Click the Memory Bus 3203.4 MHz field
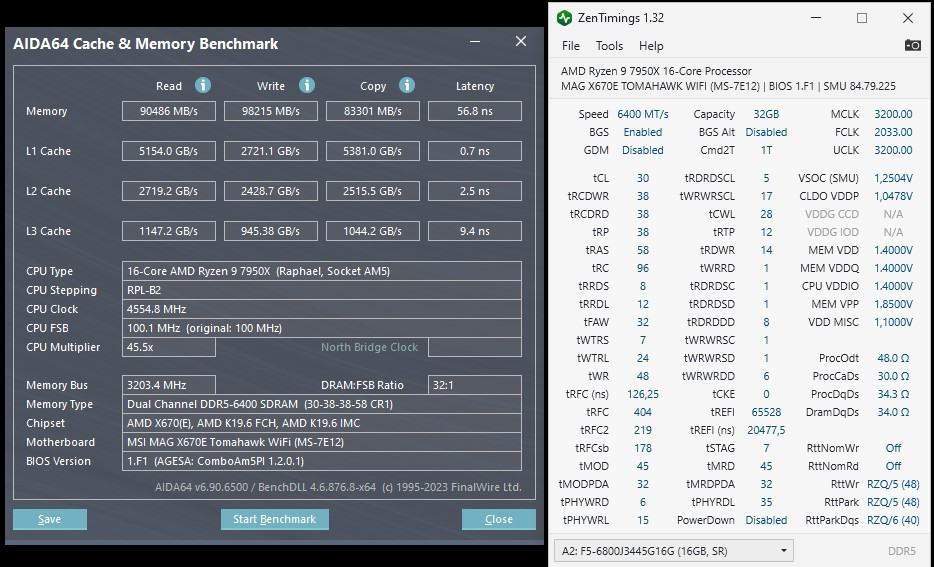Image resolution: width=934 pixels, height=567 pixels. 169,385
